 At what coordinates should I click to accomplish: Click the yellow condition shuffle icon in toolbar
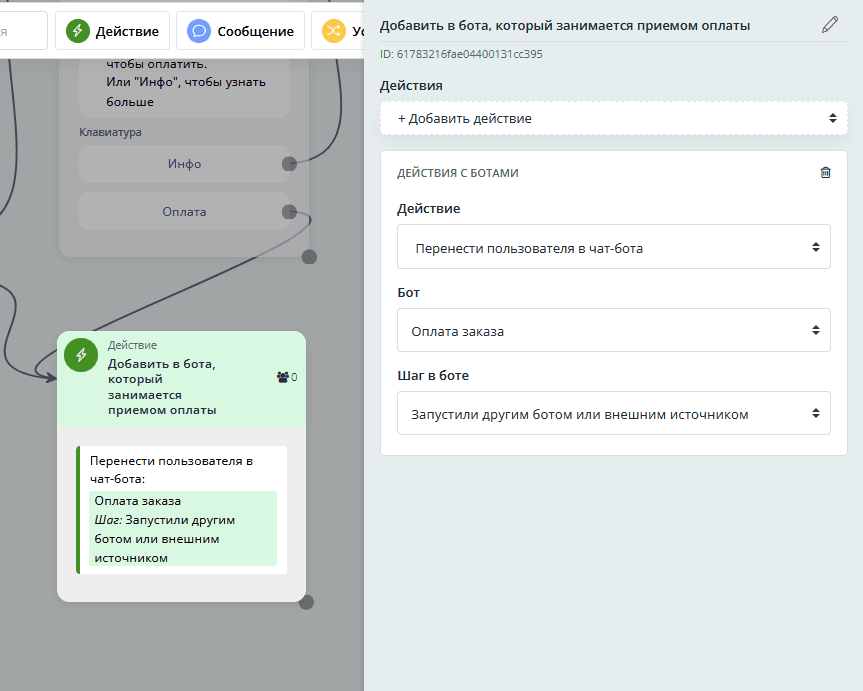pyautogui.click(x=333, y=31)
